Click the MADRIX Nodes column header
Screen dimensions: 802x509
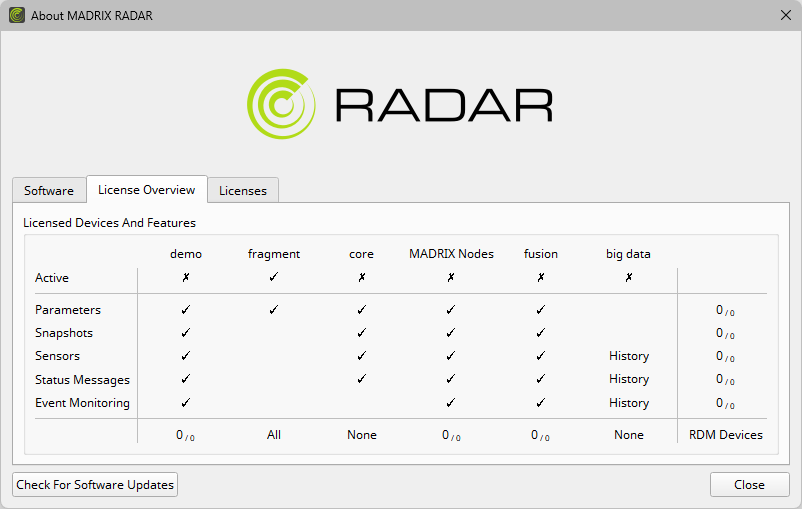point(451,254)
